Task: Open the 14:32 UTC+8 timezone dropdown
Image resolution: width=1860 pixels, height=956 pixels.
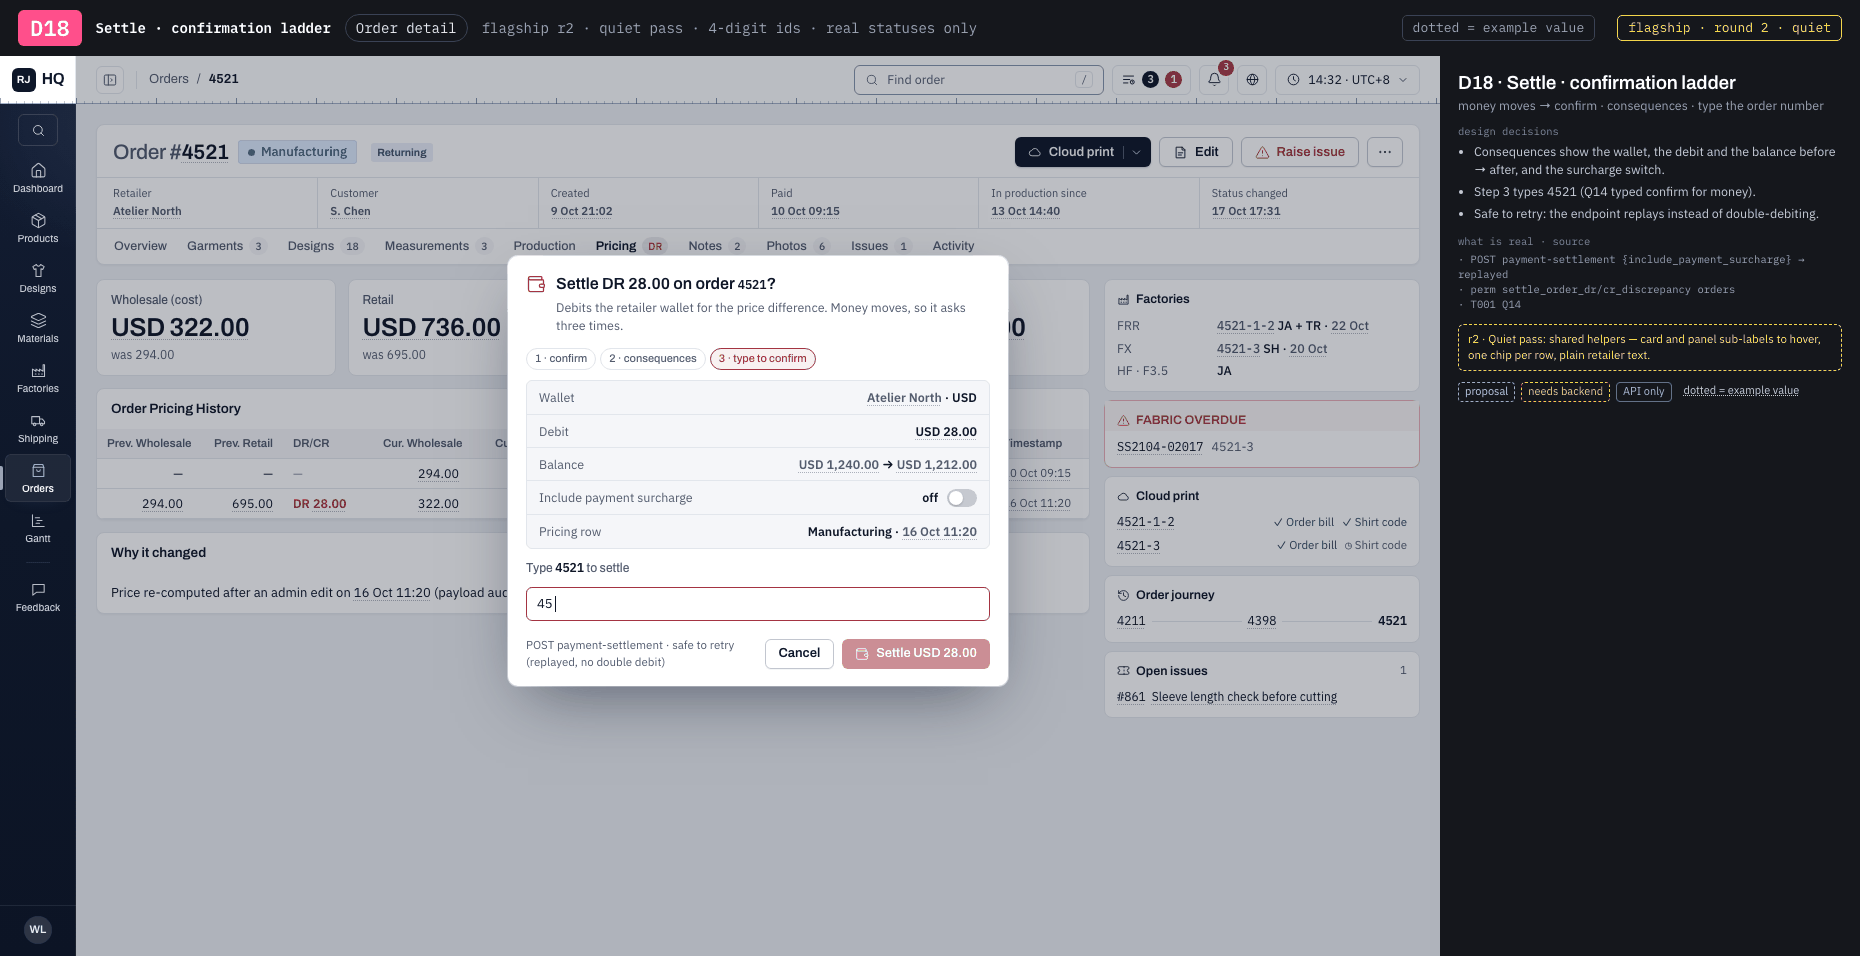Action: pos(1347,79)
